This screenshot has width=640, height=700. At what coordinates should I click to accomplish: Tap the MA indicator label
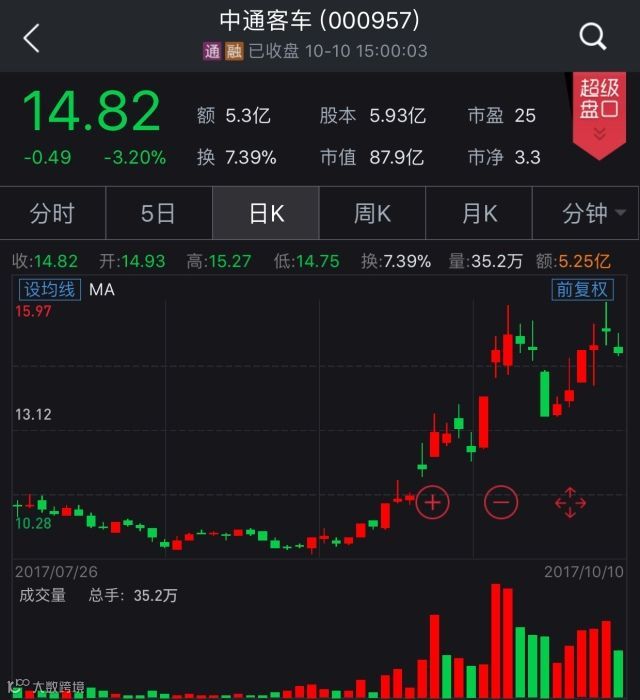(102, 290)
